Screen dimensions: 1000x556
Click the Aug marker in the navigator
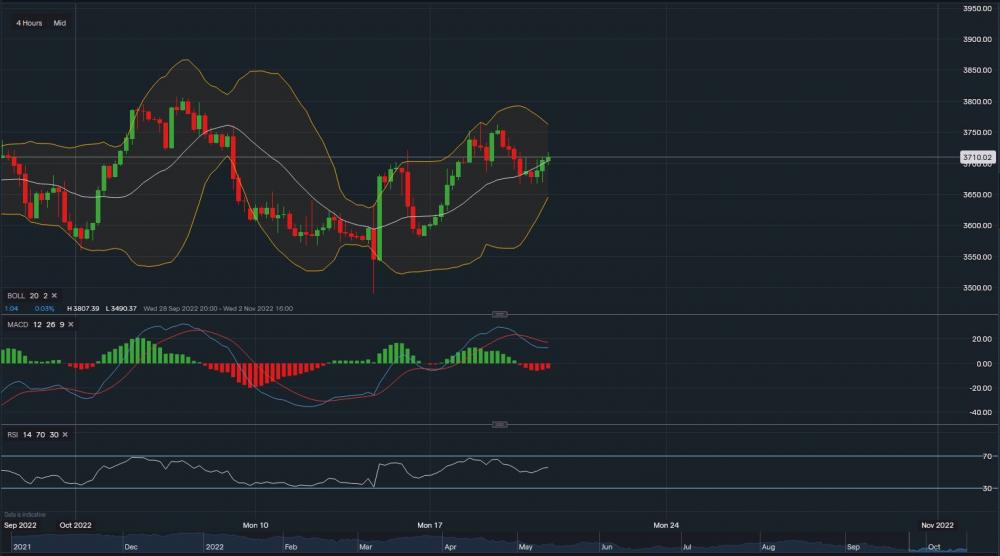[767, 547]
